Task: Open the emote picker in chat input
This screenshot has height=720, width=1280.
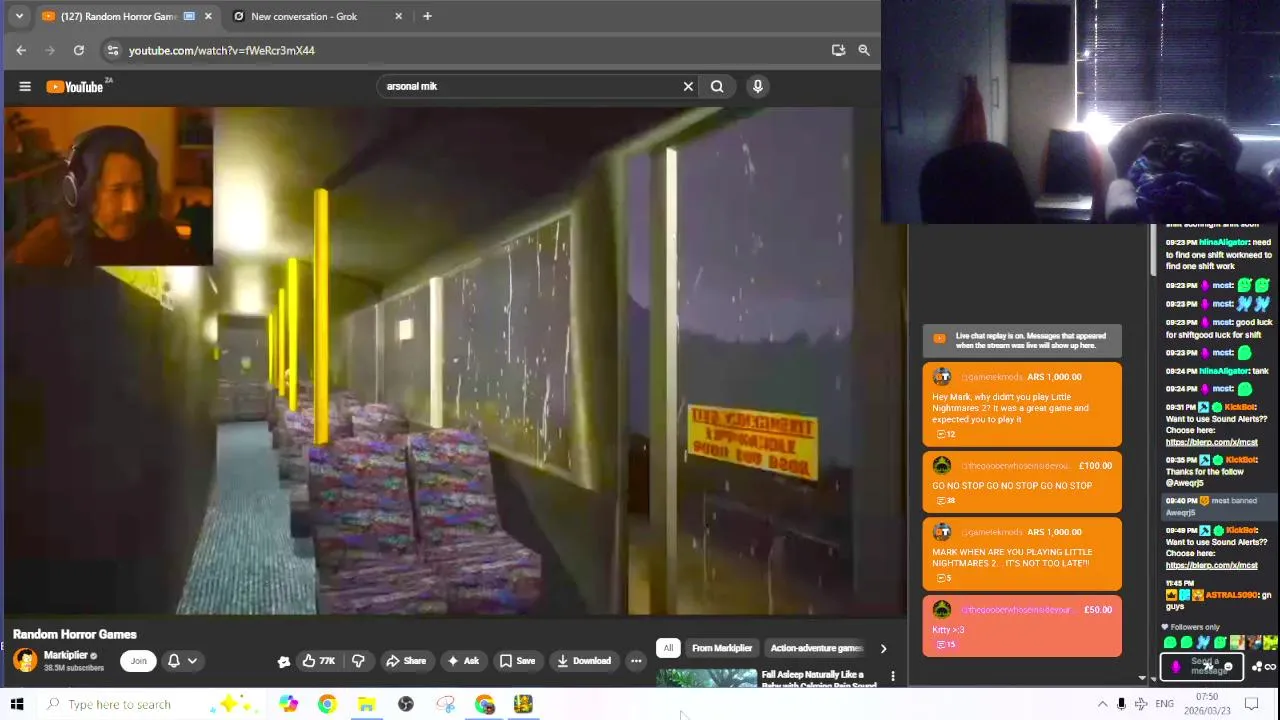Action: click(x=1228, y=666)
